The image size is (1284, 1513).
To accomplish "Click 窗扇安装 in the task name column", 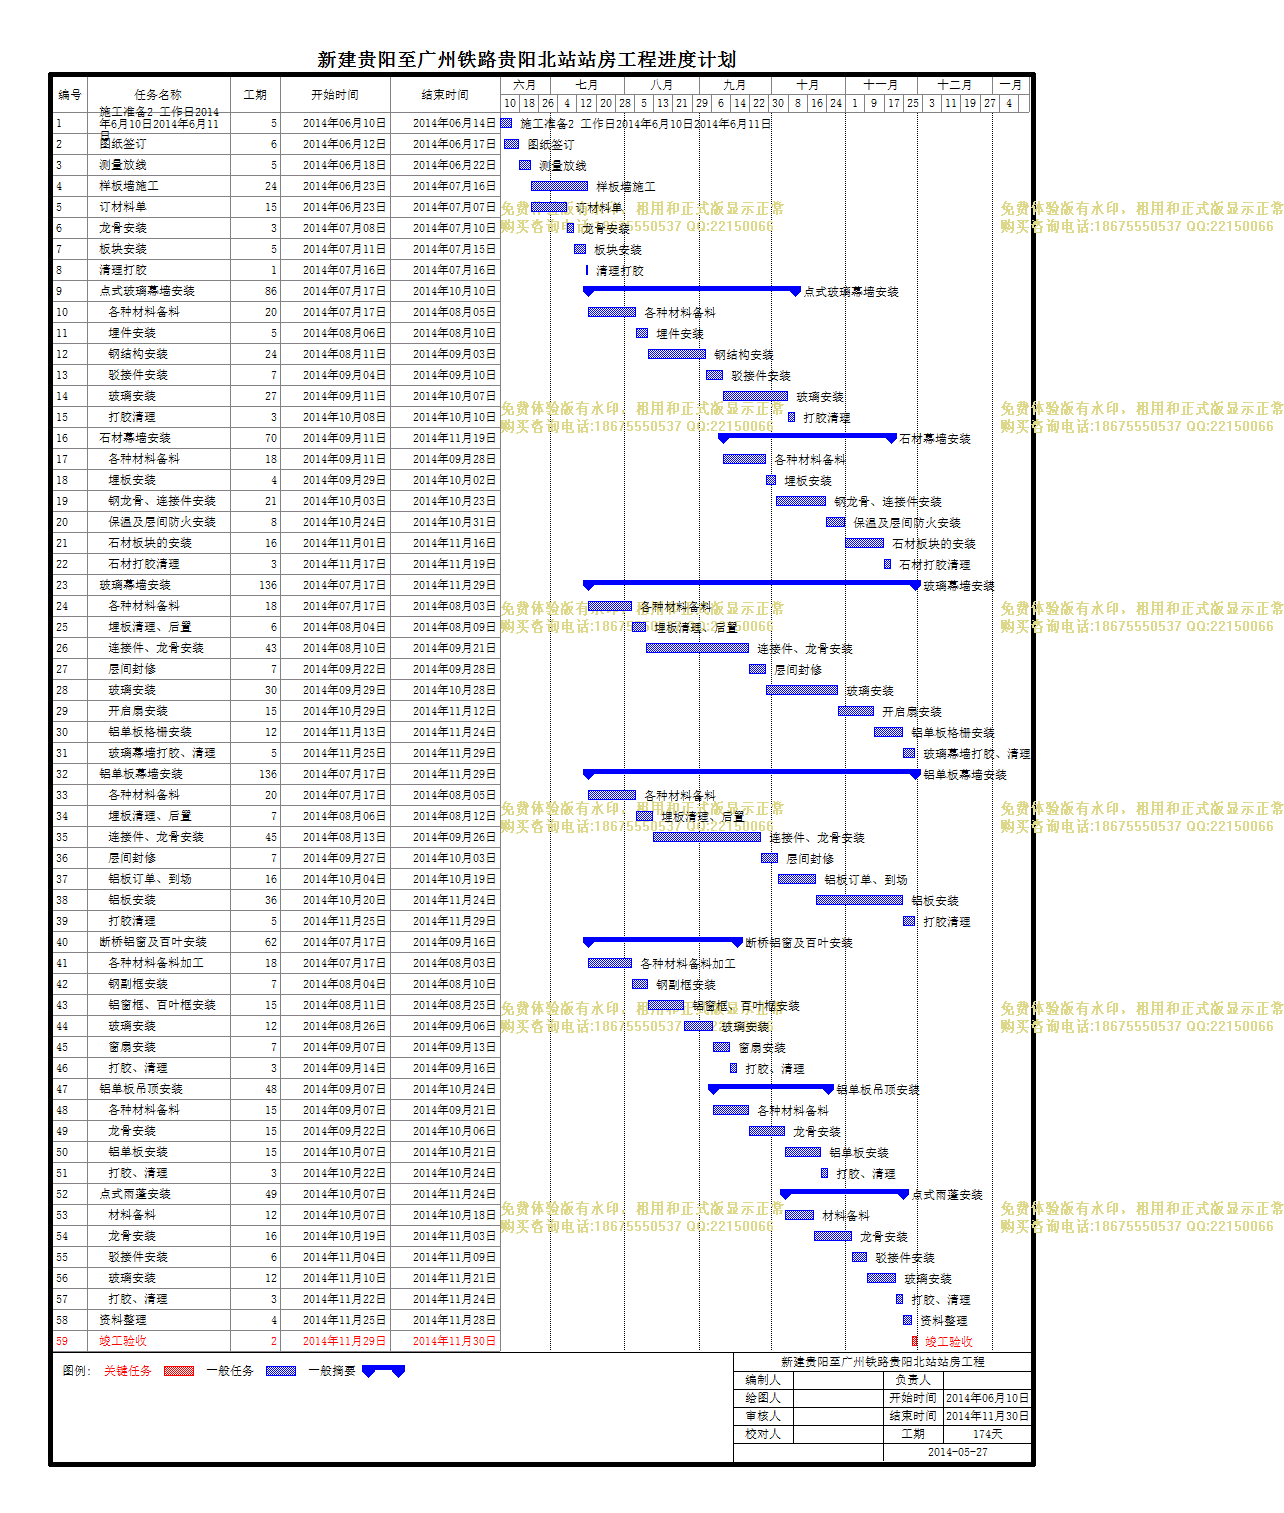I will (132, 1047).
